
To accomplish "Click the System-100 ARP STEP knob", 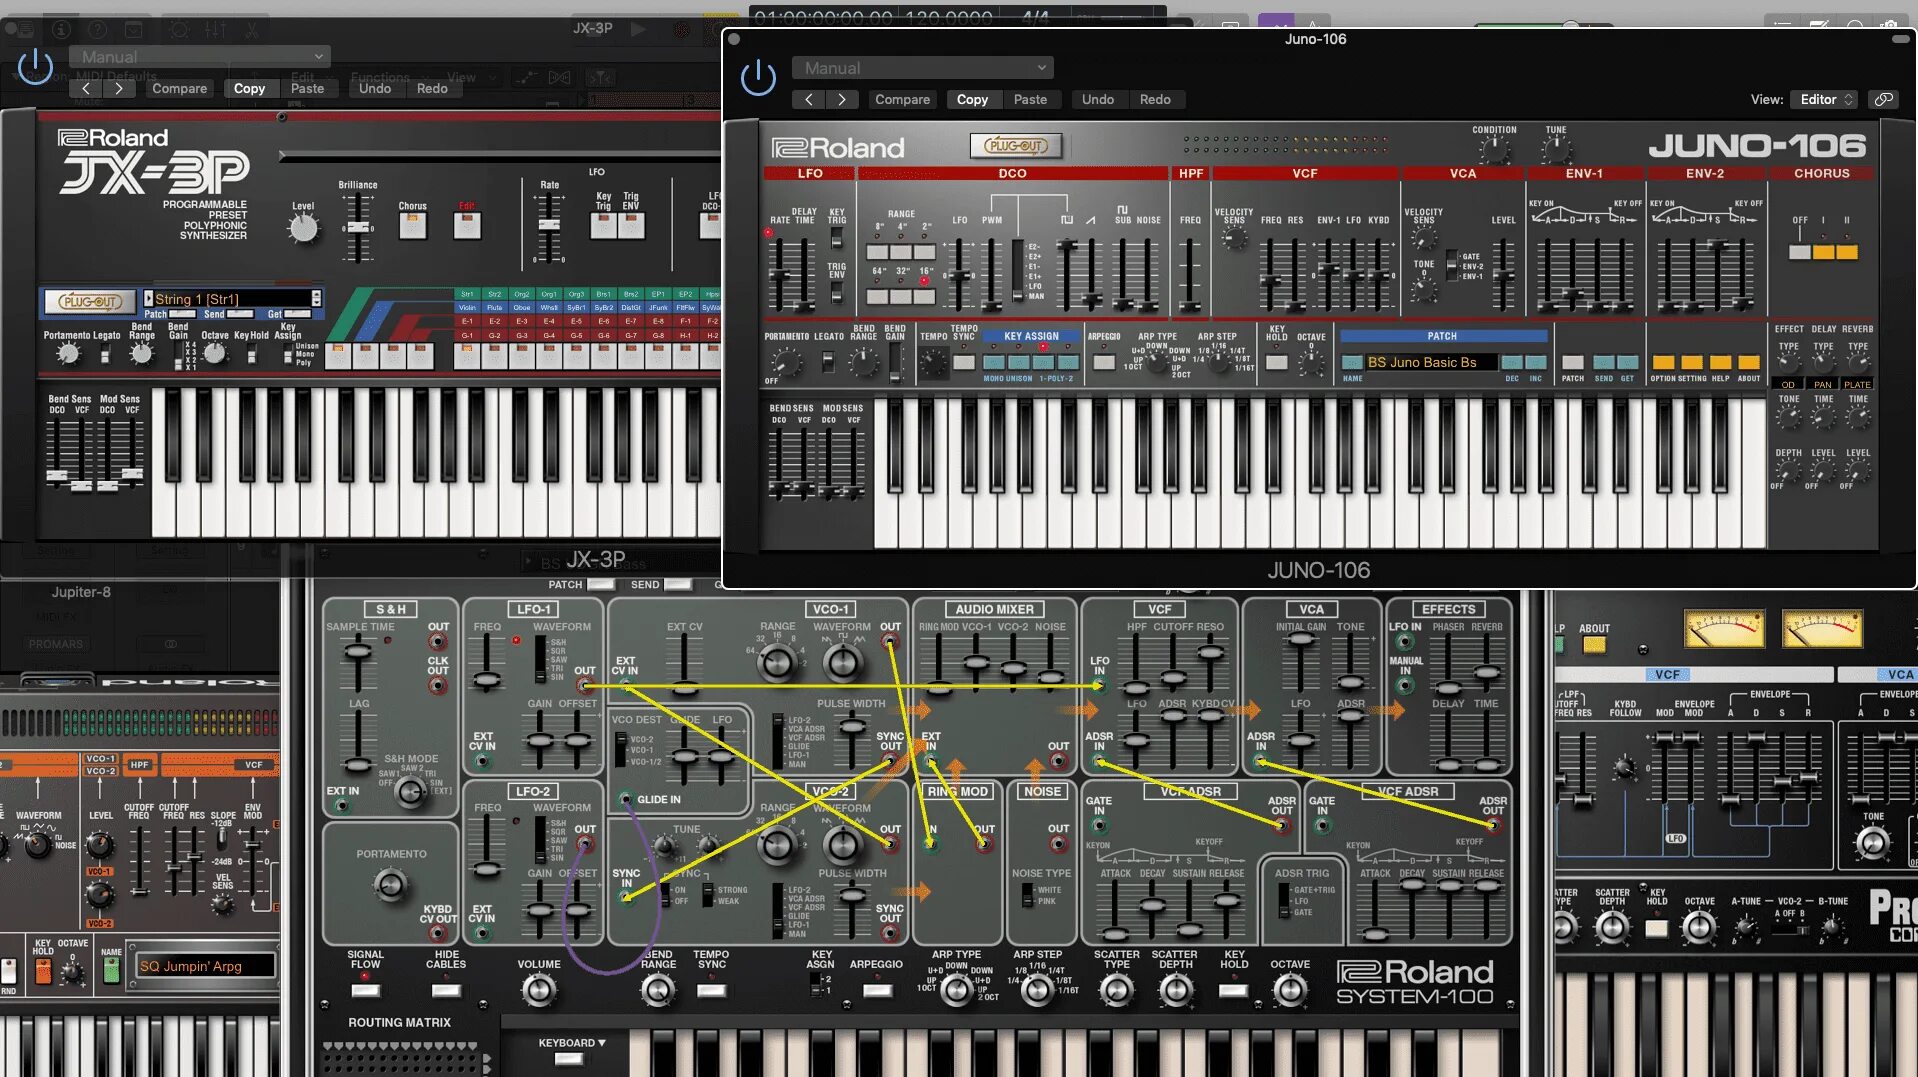I will point(1037,991).
